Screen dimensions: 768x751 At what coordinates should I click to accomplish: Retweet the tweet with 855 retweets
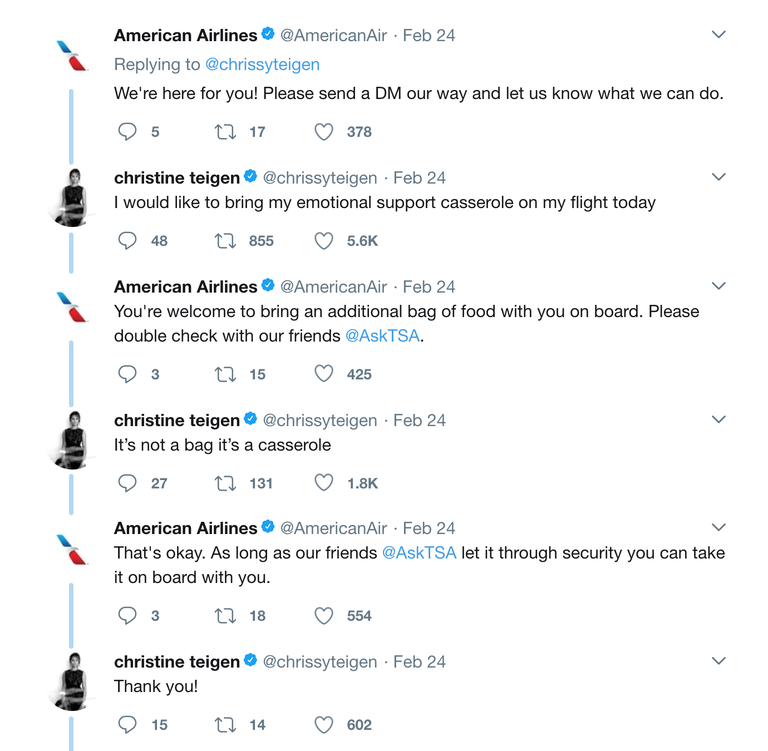click(225, 241)
